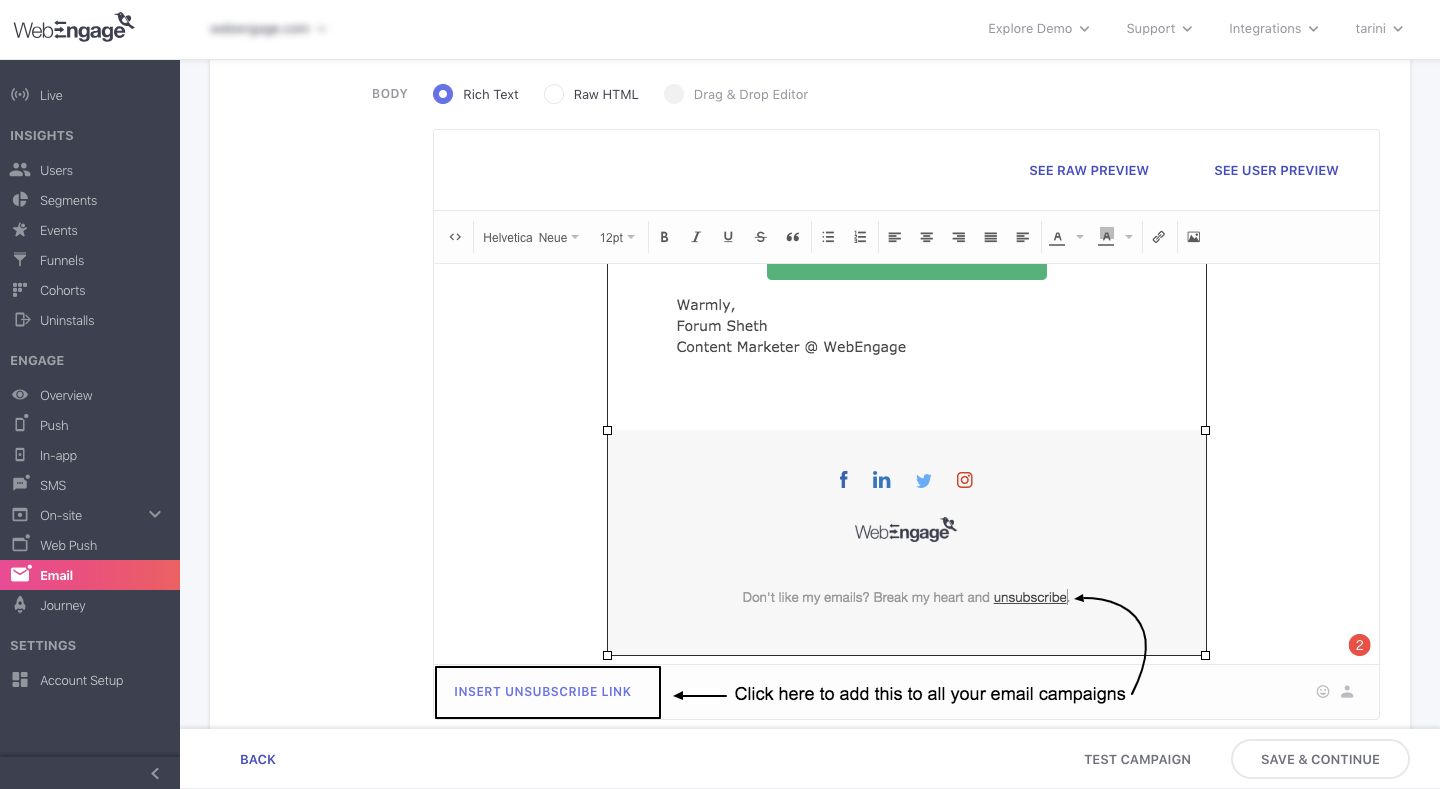Insert a blockquote
The image size is (1440, 789).
tap(792, 237)
